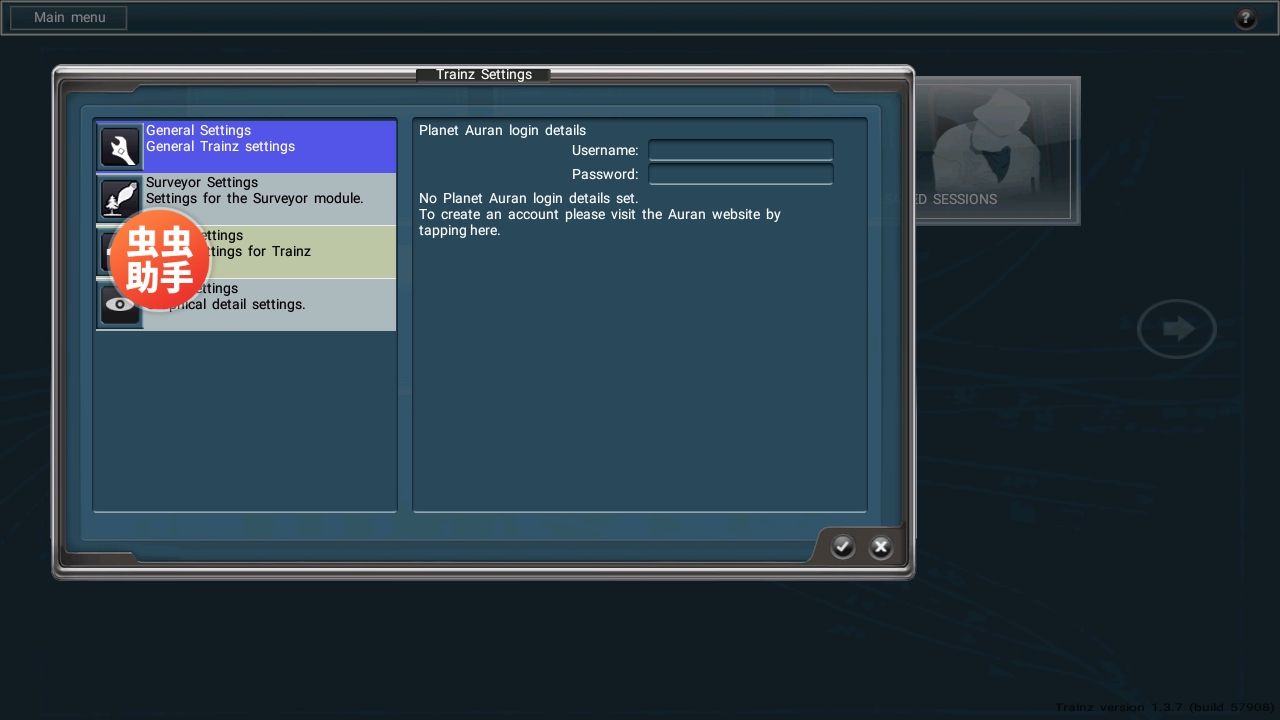Click the Trainz Settings title label
Image resolution: width=1280 pixels, height=720 pixels.
click(484, 74)
